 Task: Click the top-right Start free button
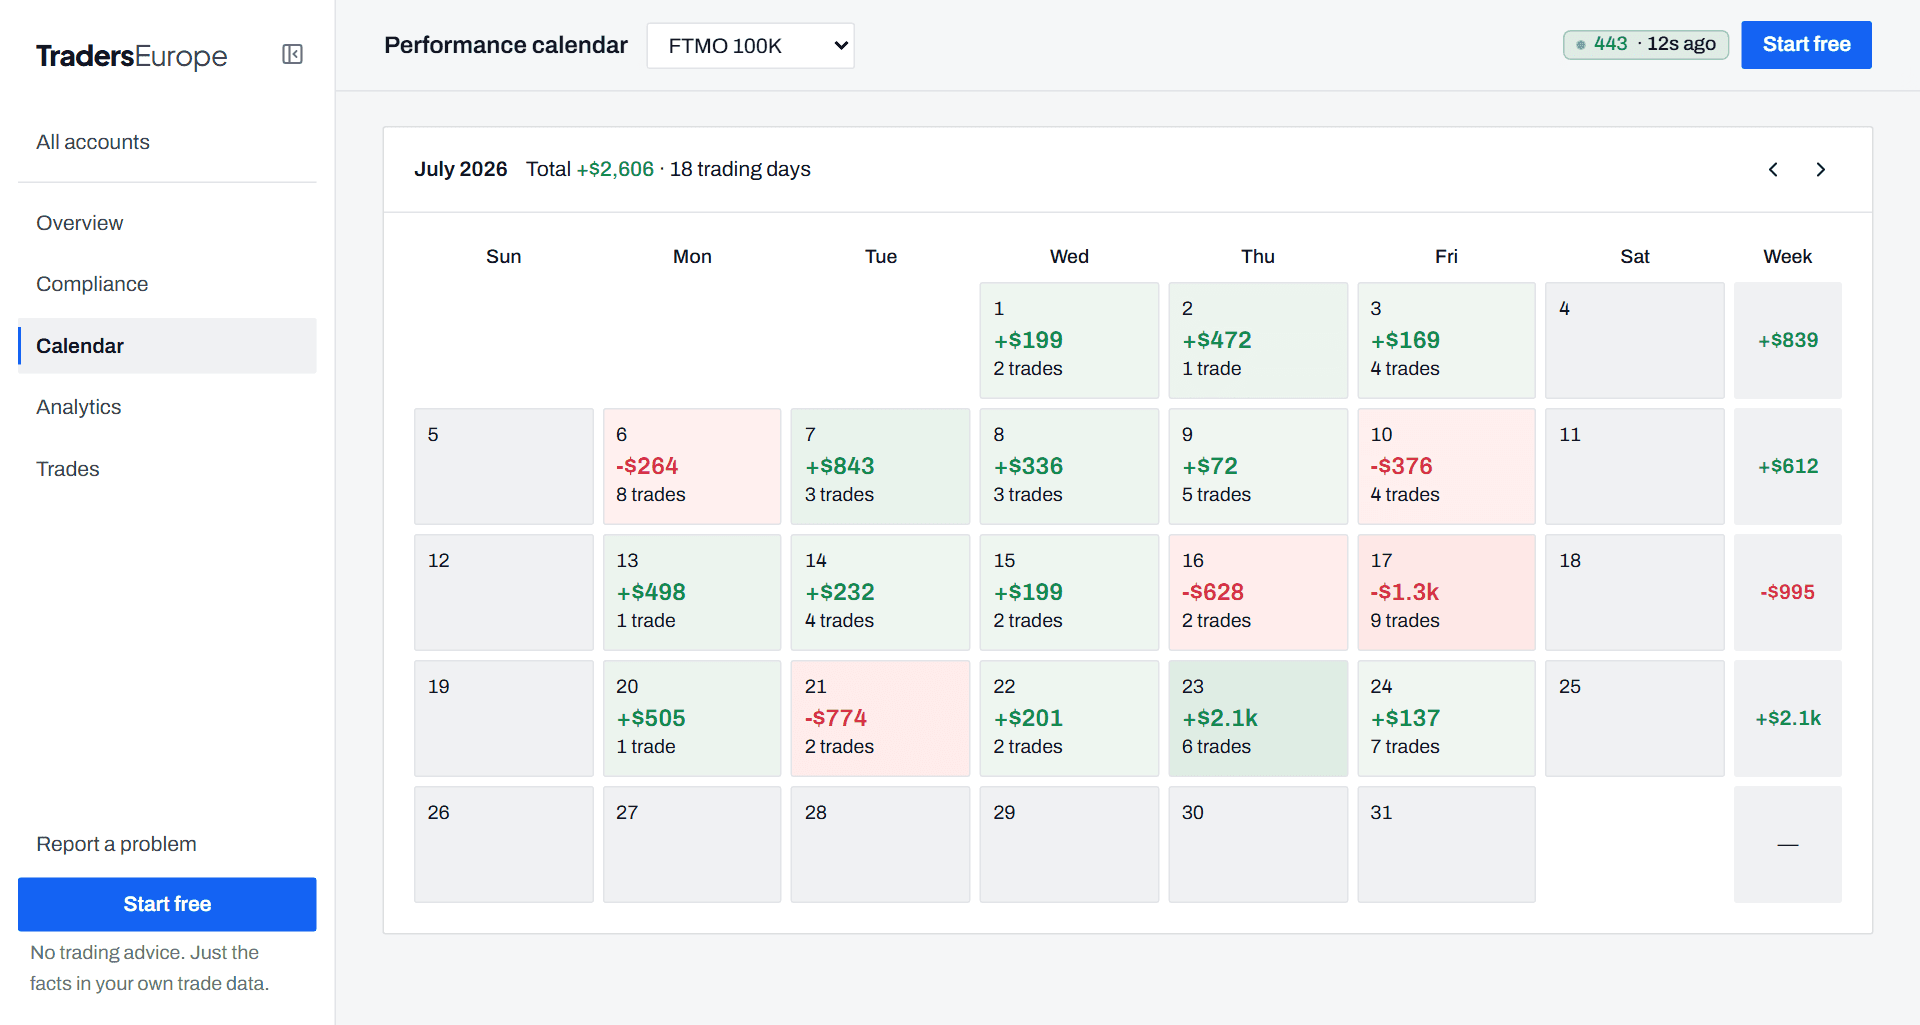point(1806,45)
